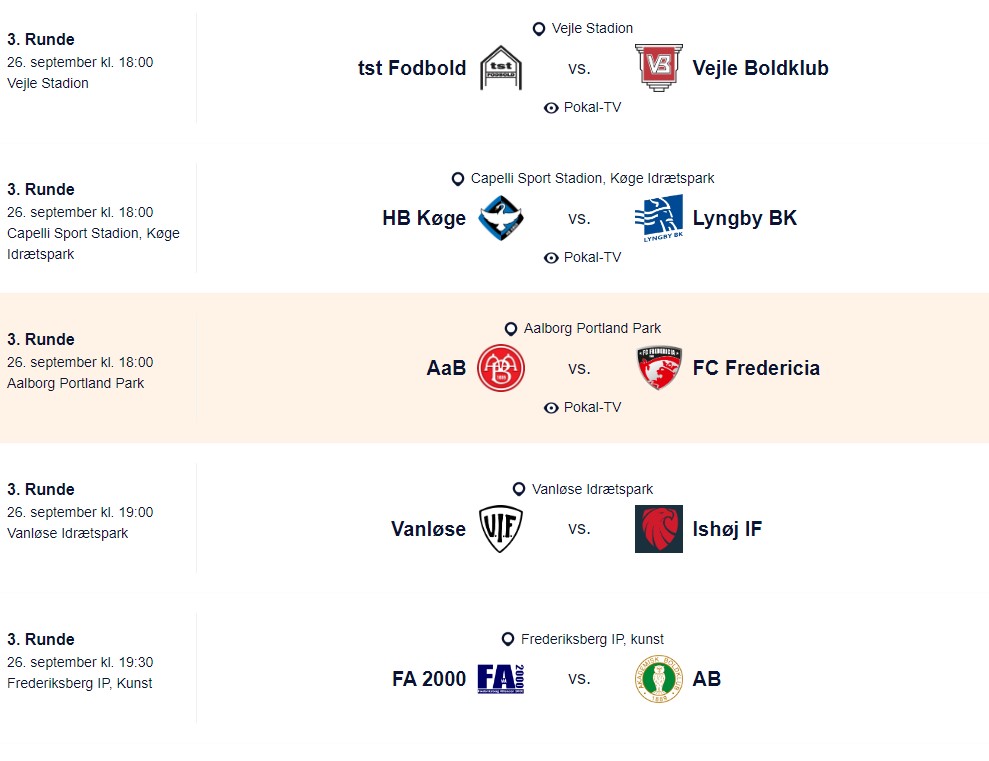The image size is (989, 761).
Task: Click the Vejle Stadion location pin
Action: [x=539, y=29]
